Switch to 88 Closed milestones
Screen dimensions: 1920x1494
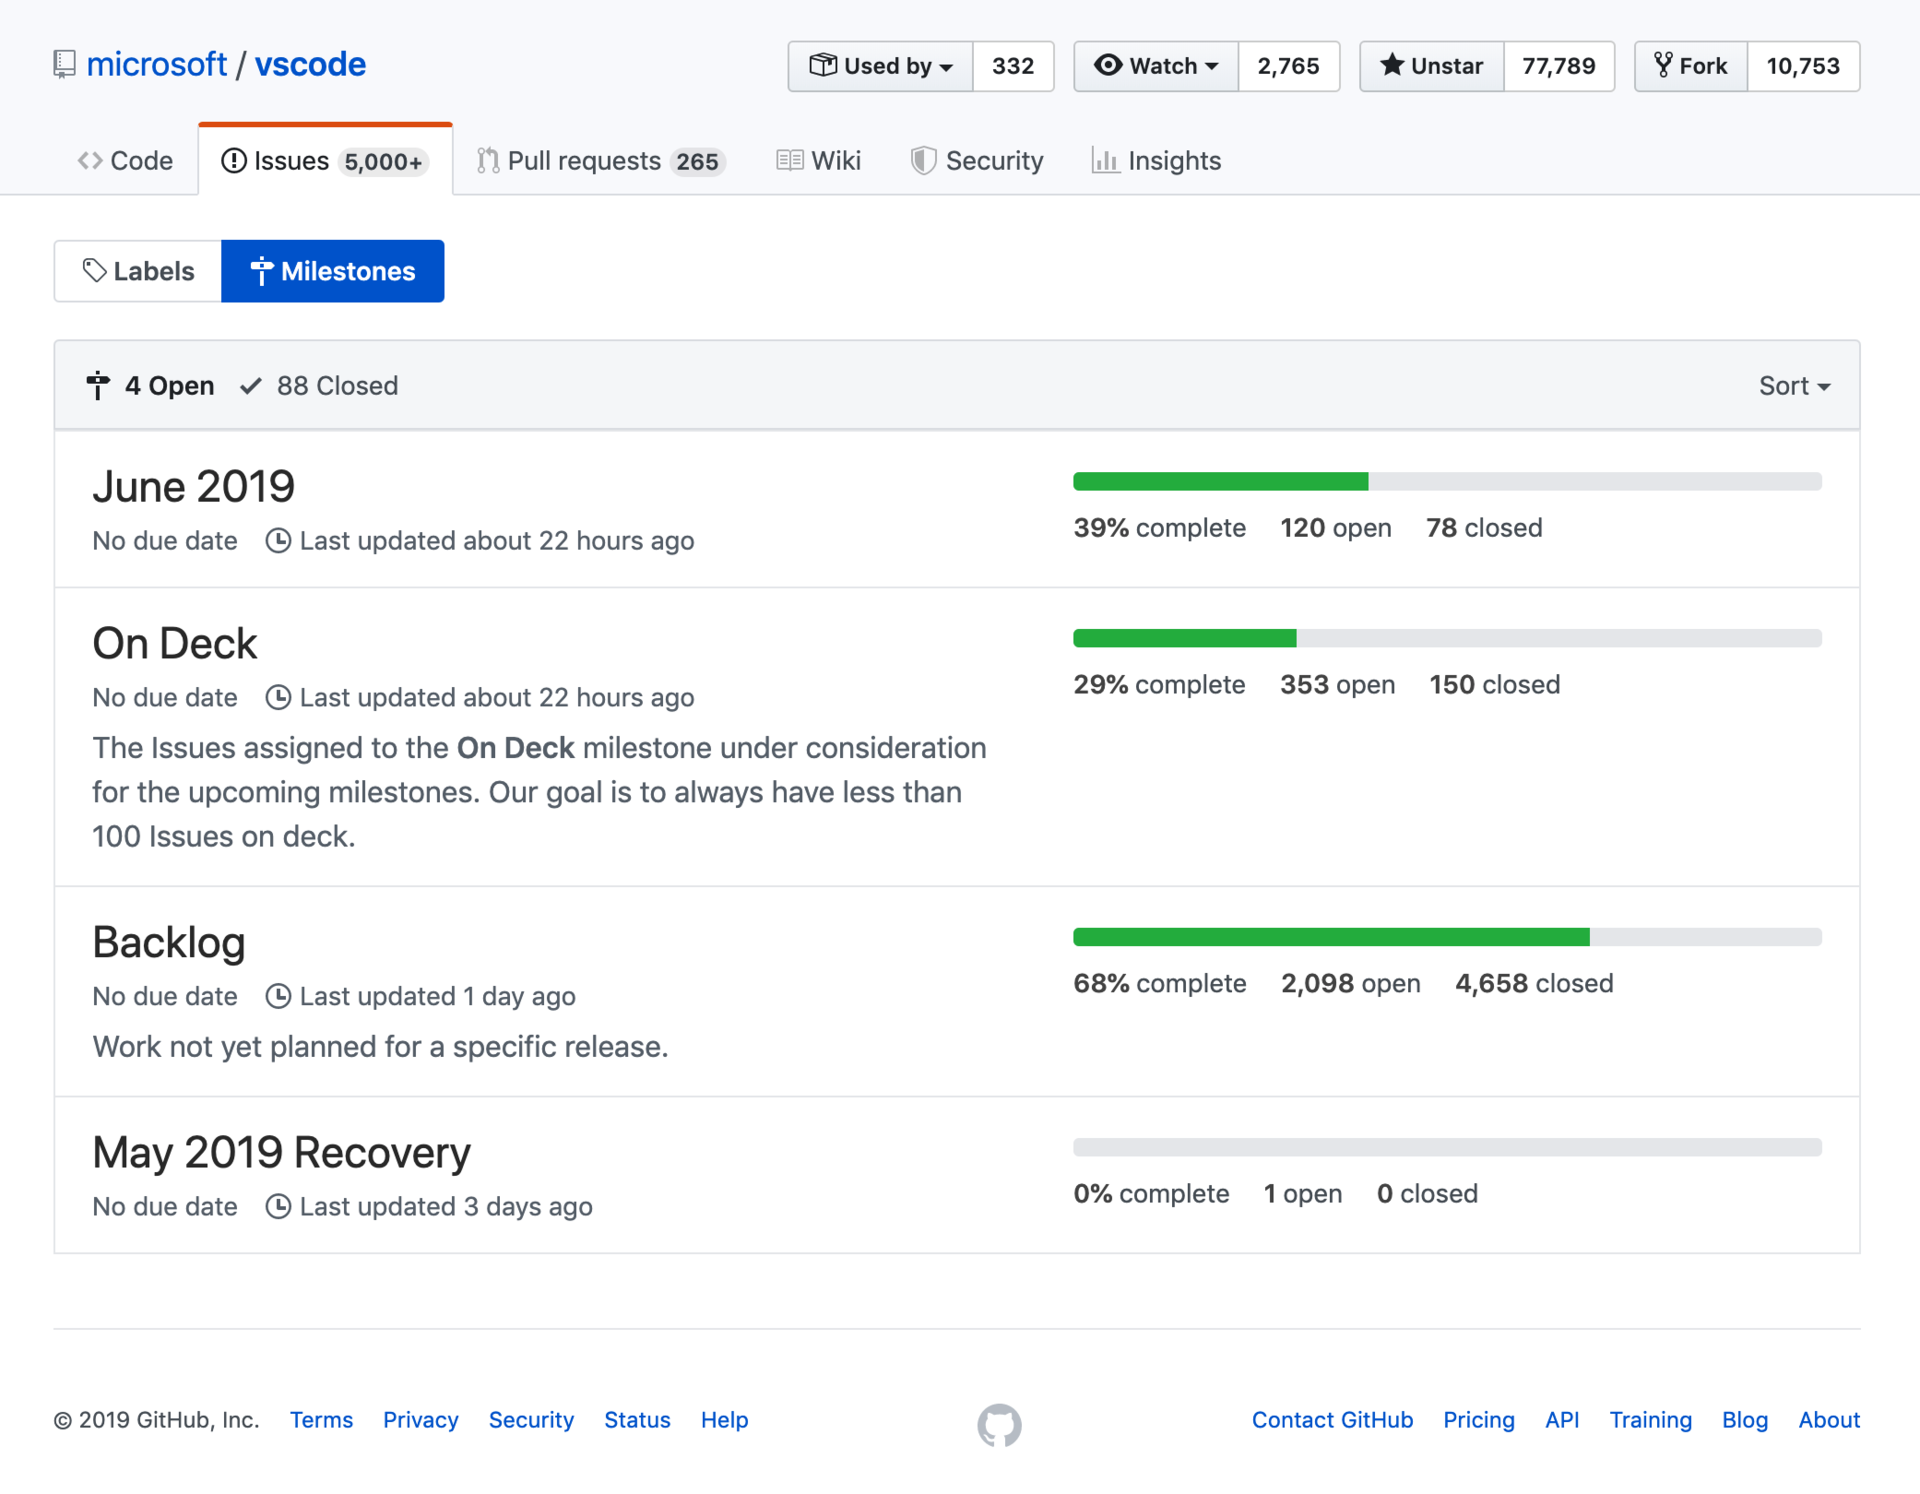tap(320, 386)
